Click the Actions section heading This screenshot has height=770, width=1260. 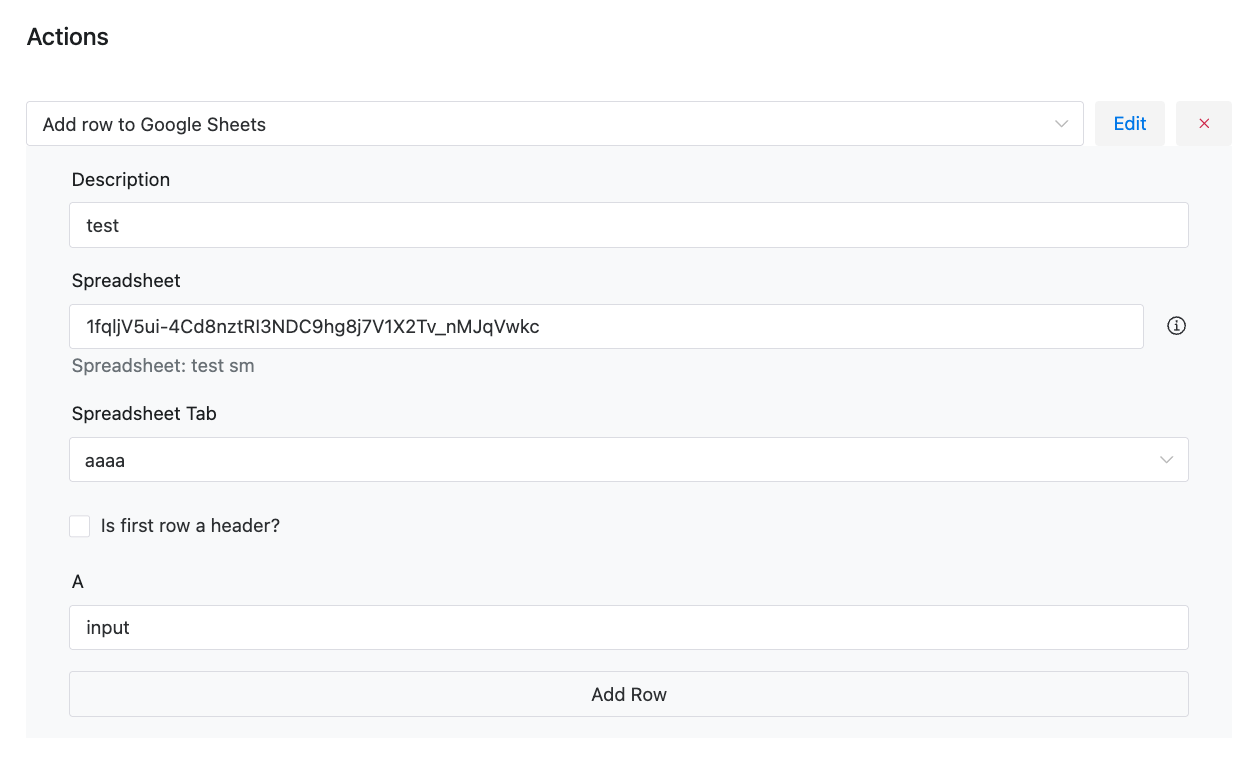[68, 37]
